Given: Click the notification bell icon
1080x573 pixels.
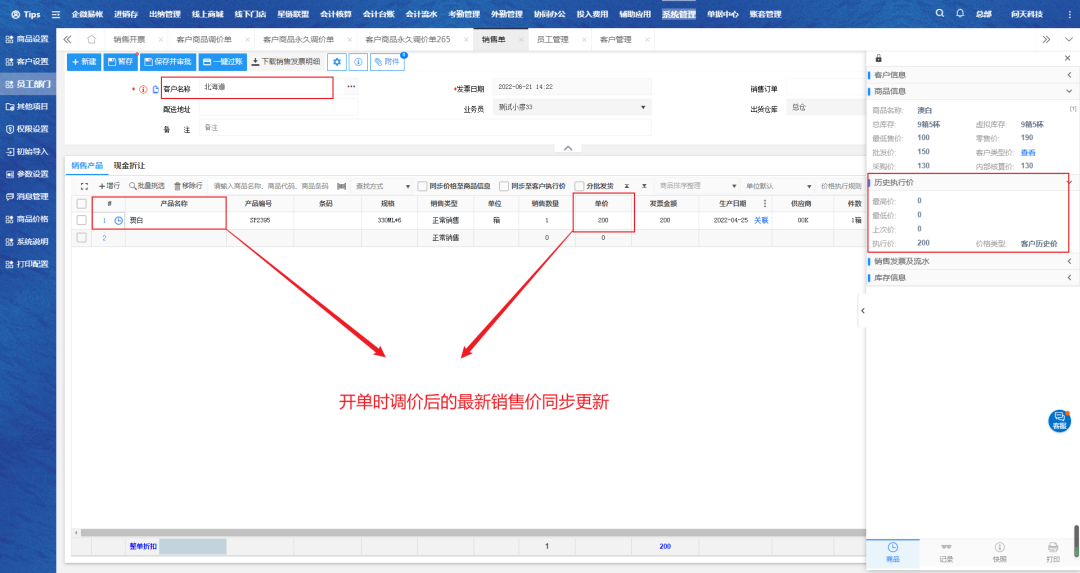Looking at the screenshot, I should [x=960, y=14].
